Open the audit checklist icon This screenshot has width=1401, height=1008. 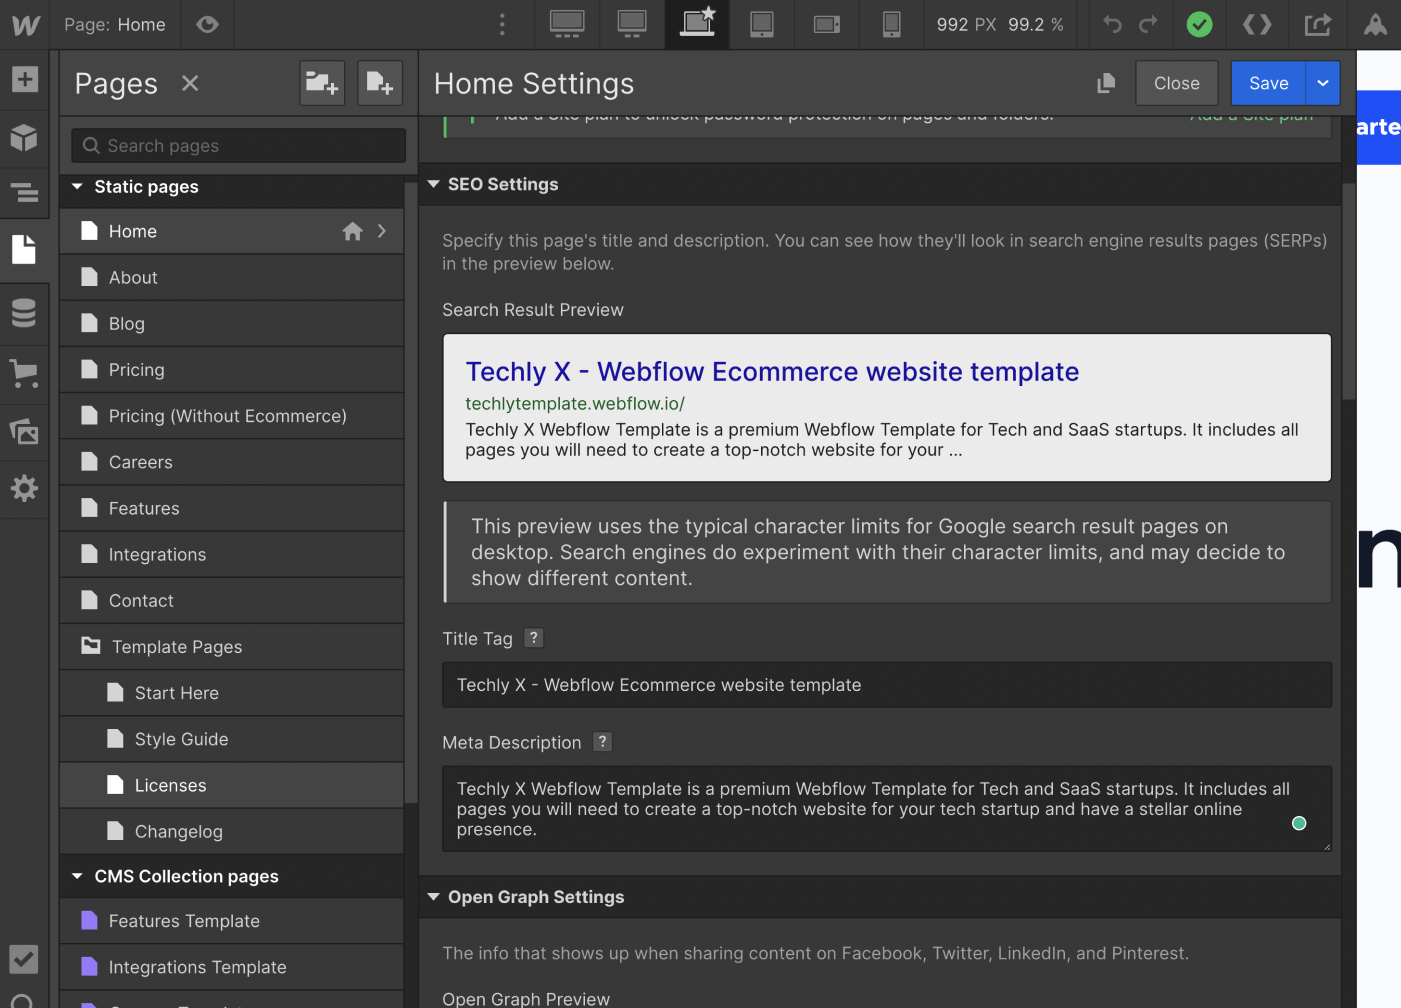24,959
